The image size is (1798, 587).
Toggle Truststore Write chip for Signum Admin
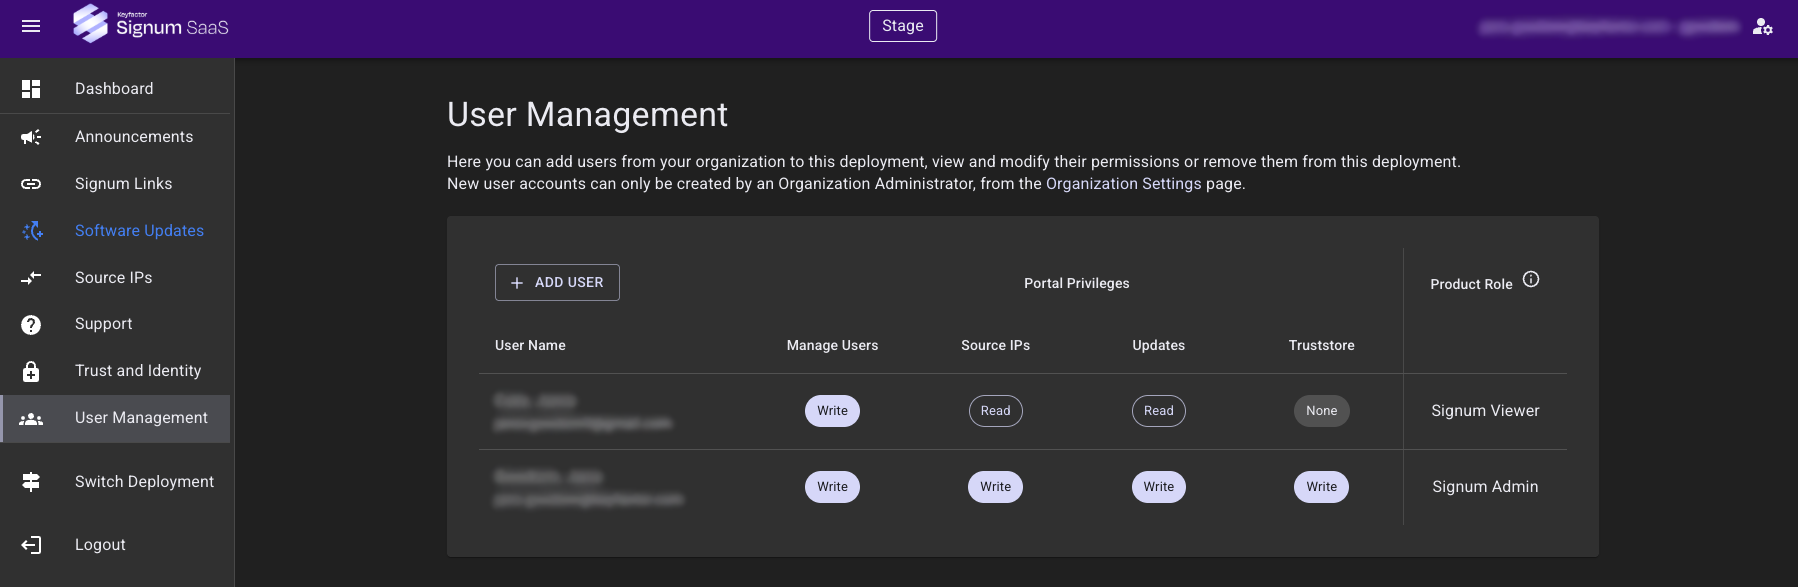click(1321, 487)
